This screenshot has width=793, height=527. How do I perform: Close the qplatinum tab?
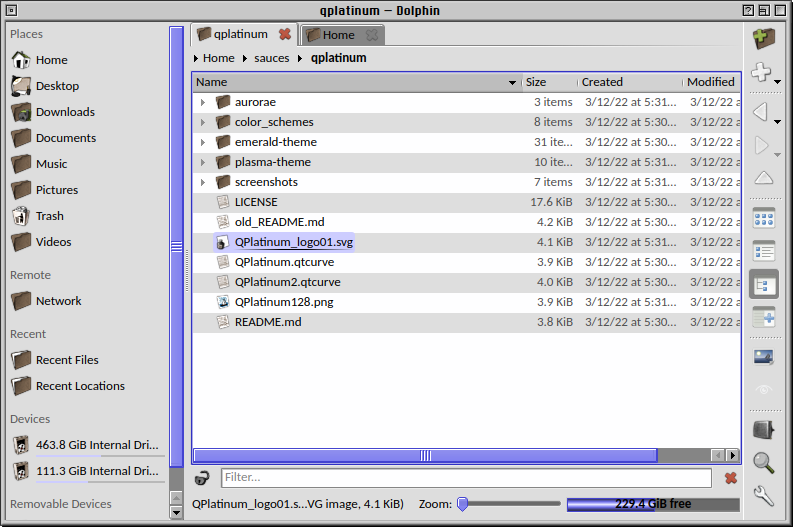point(285,34)
